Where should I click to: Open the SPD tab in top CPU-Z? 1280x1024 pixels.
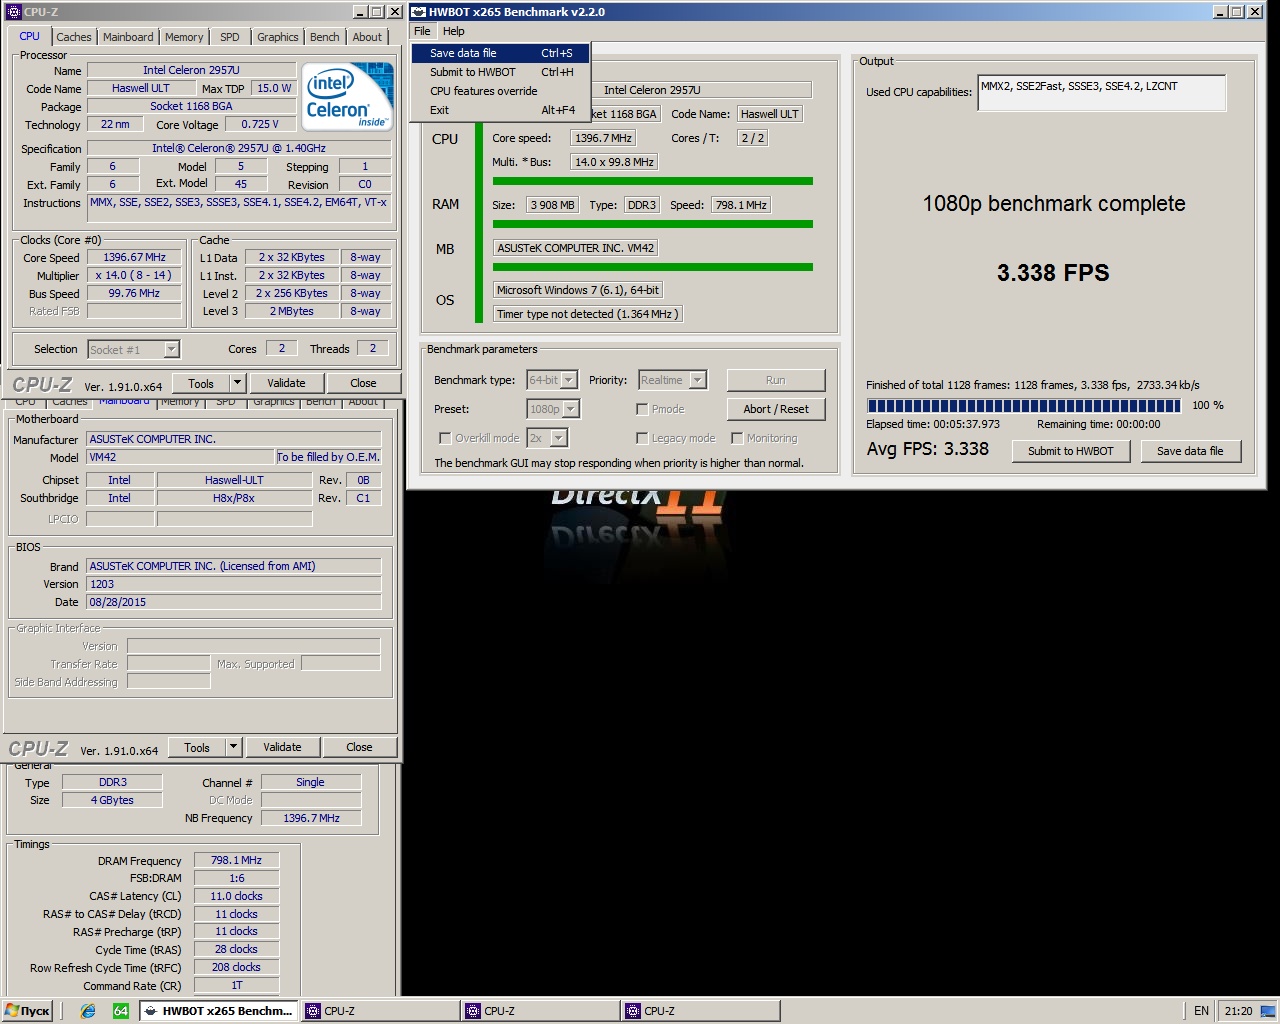pyautogui.click(x=230, y=37)
